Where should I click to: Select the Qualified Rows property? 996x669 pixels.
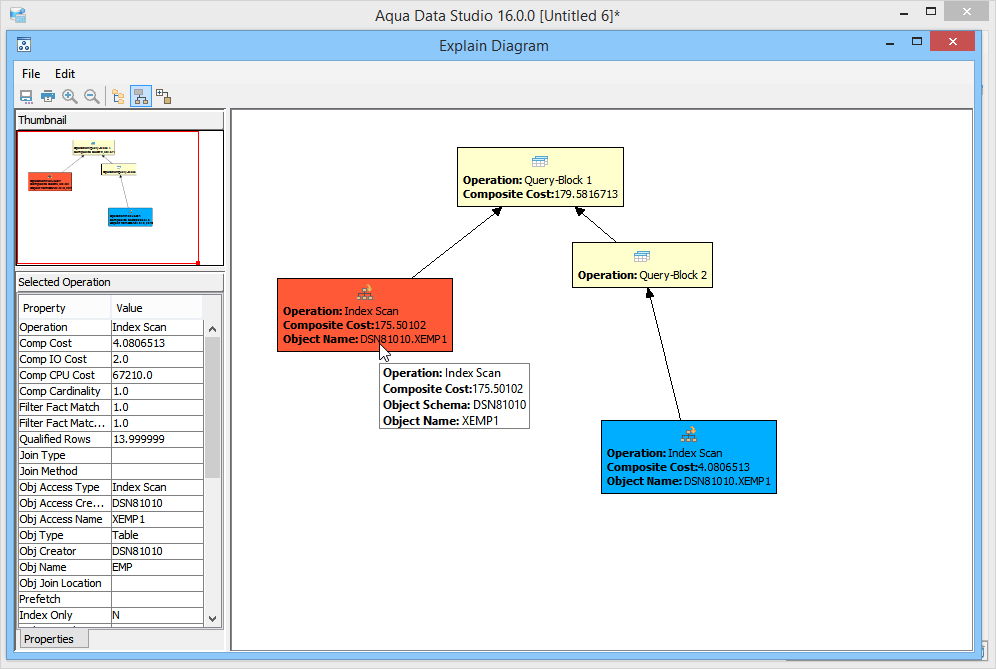(111, 439)
